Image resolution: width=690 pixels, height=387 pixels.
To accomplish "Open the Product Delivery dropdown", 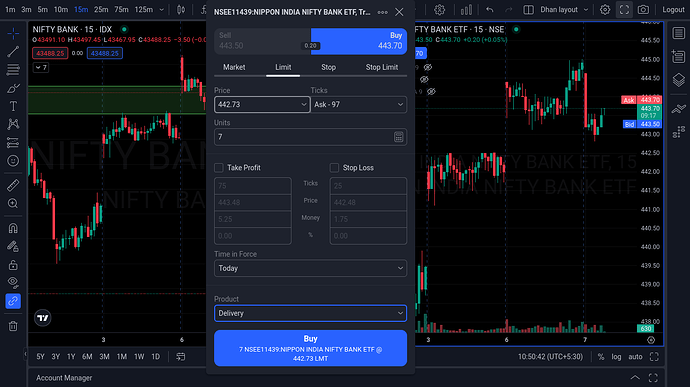I will (x=310, y=313).
